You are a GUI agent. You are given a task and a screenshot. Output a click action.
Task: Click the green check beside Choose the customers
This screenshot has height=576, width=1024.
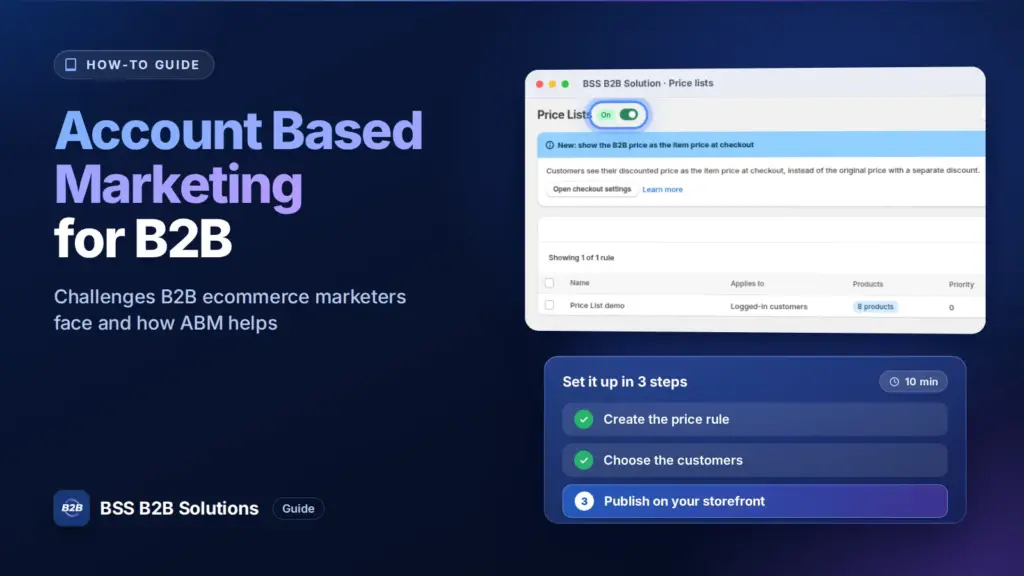[x=584, y=460]
